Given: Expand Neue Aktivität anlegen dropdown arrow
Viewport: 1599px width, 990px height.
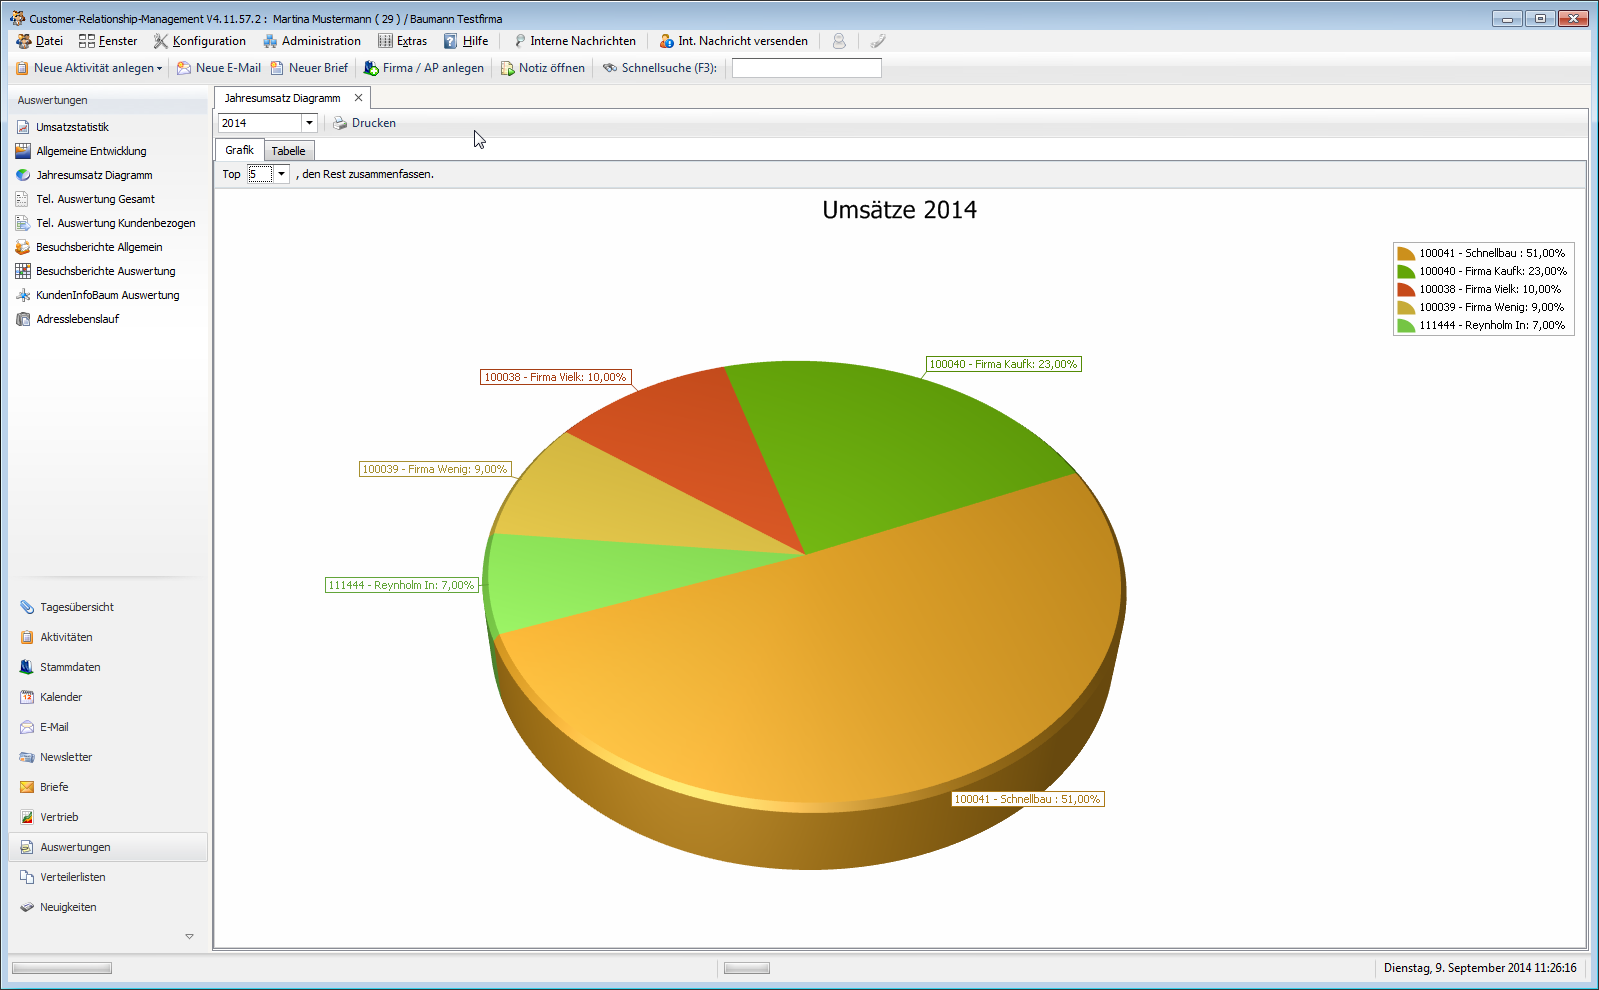Looking at the screenshot, I should click(159, 69).
